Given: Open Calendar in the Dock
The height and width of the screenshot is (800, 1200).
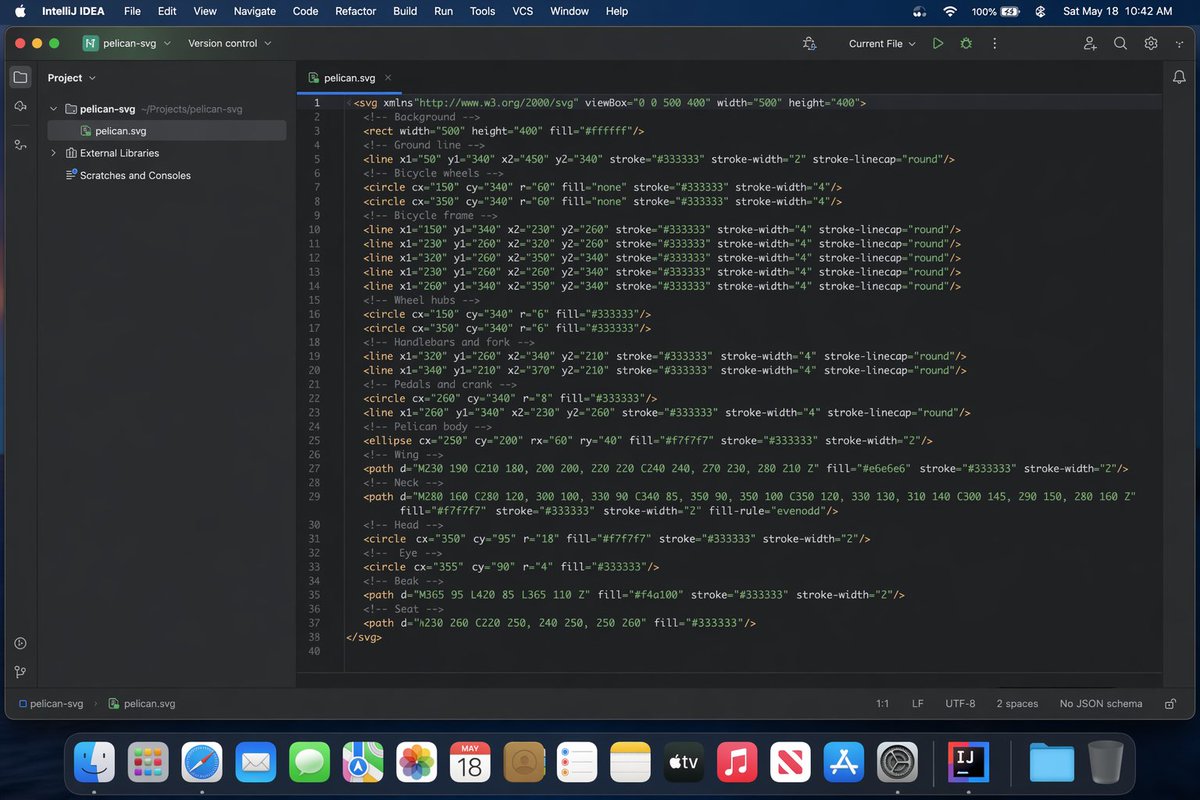Looking at the screenshot, I should (x=470, y=763).
